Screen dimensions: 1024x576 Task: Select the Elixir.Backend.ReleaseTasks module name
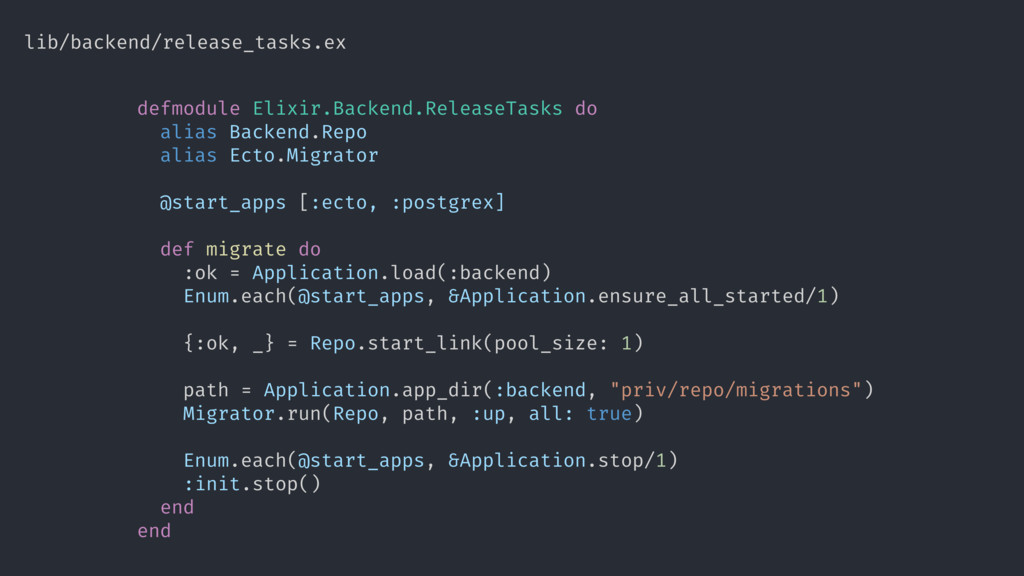[408, 108]
